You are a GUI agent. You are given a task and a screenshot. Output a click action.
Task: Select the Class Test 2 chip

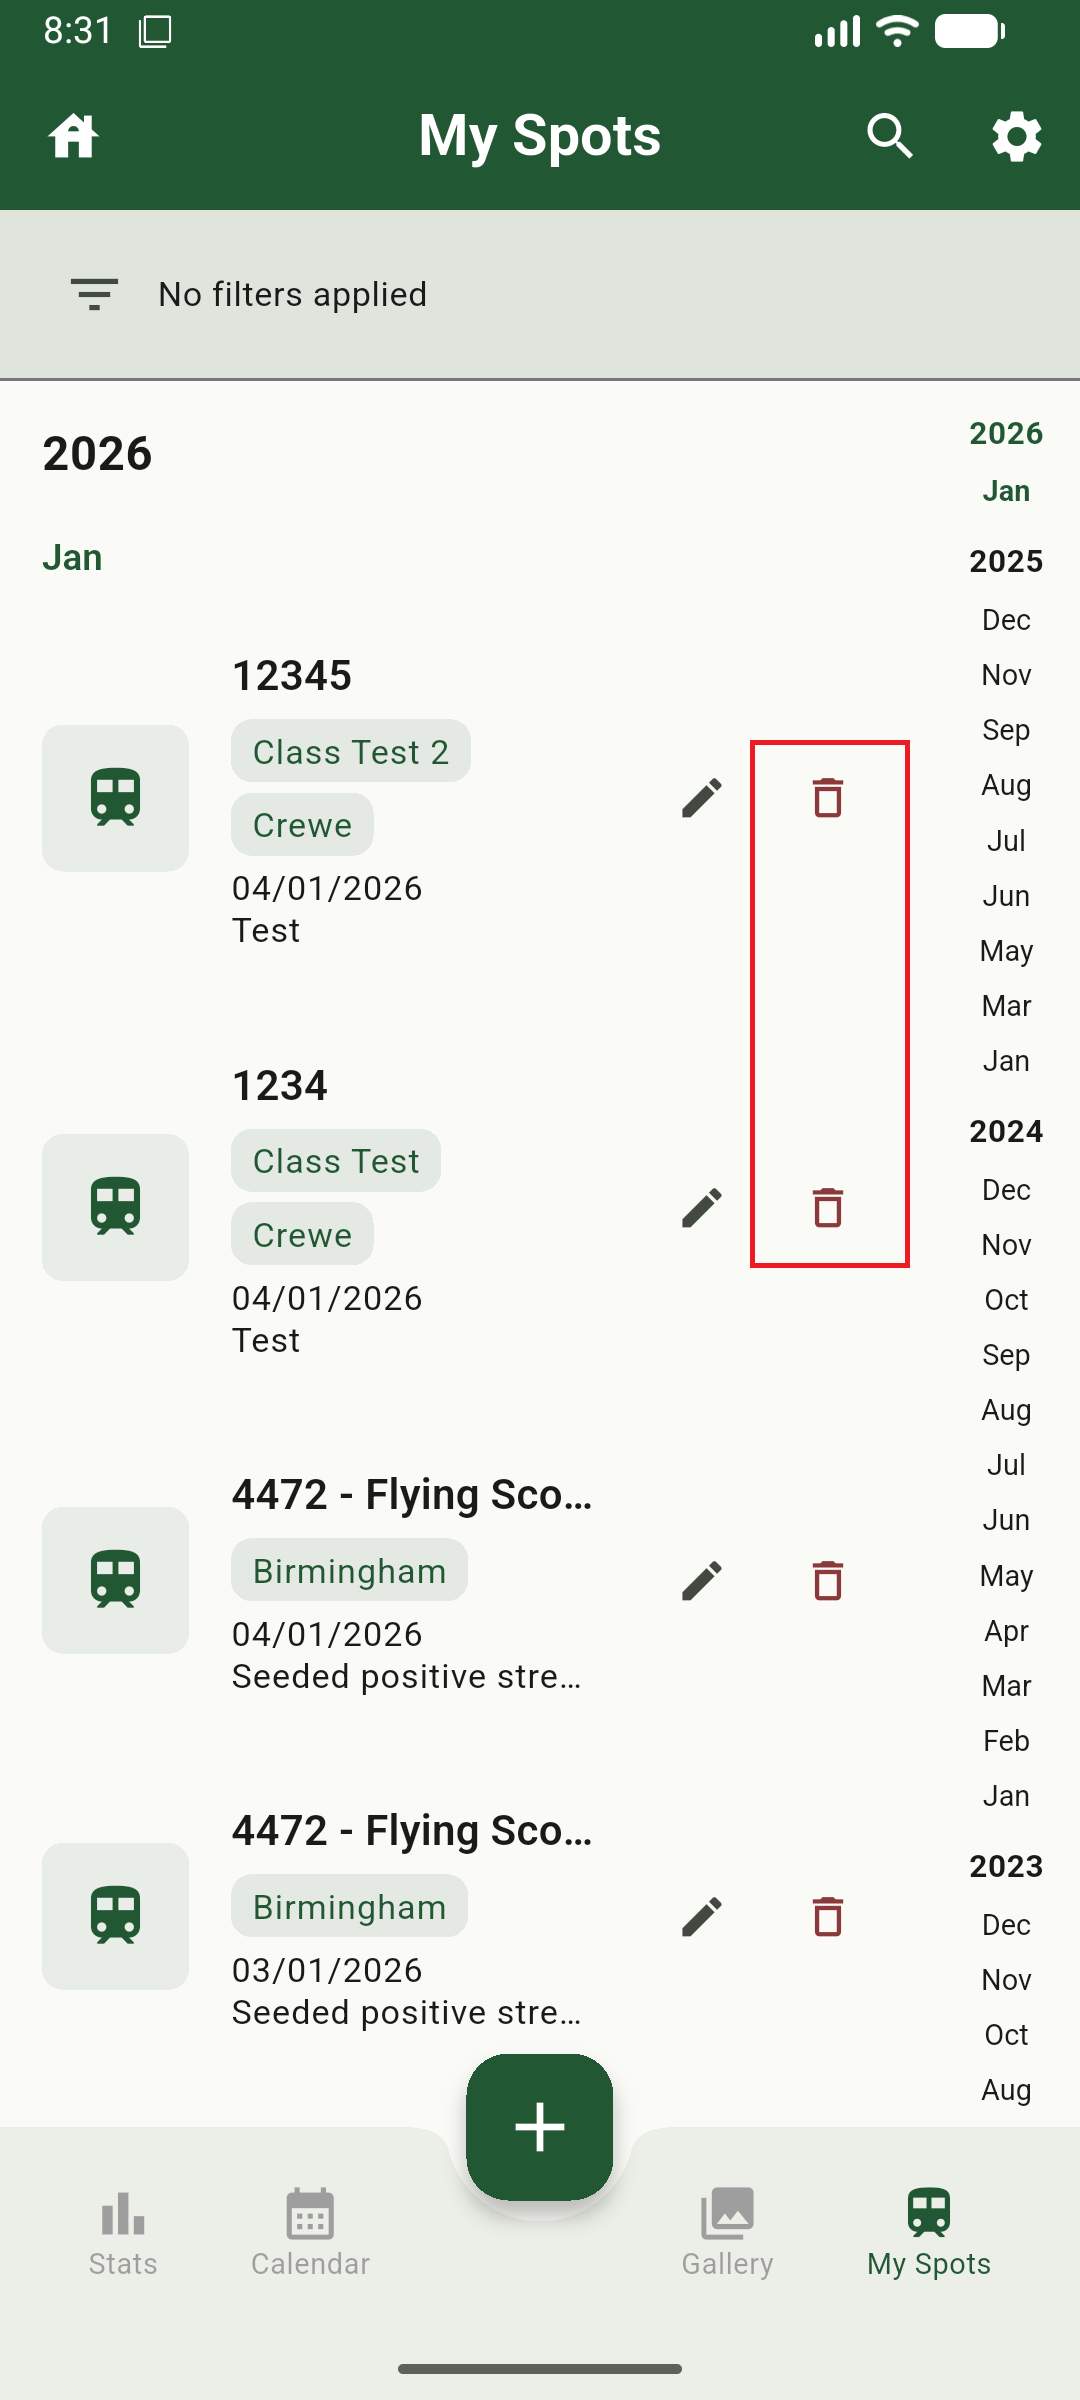point(351,752)
